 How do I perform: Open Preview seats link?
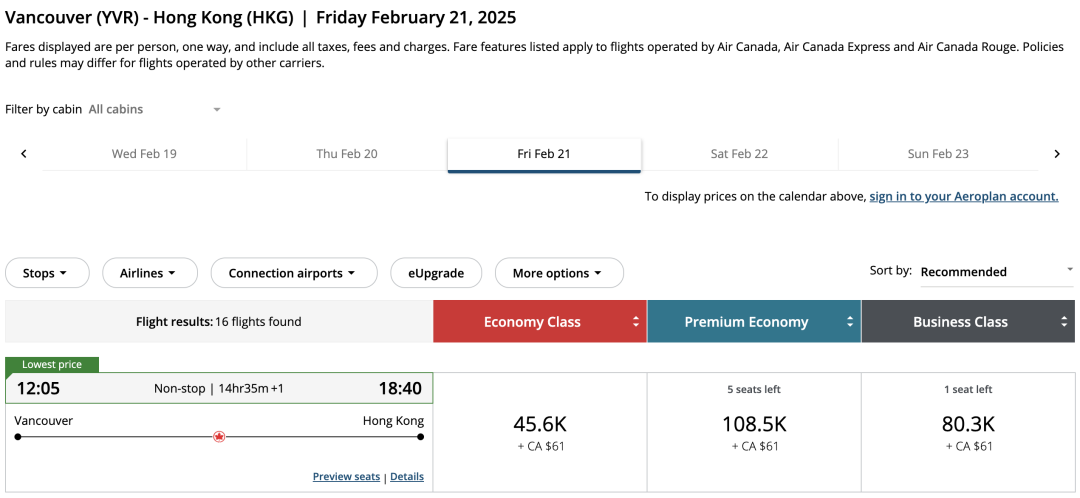[x=346, y=477]
